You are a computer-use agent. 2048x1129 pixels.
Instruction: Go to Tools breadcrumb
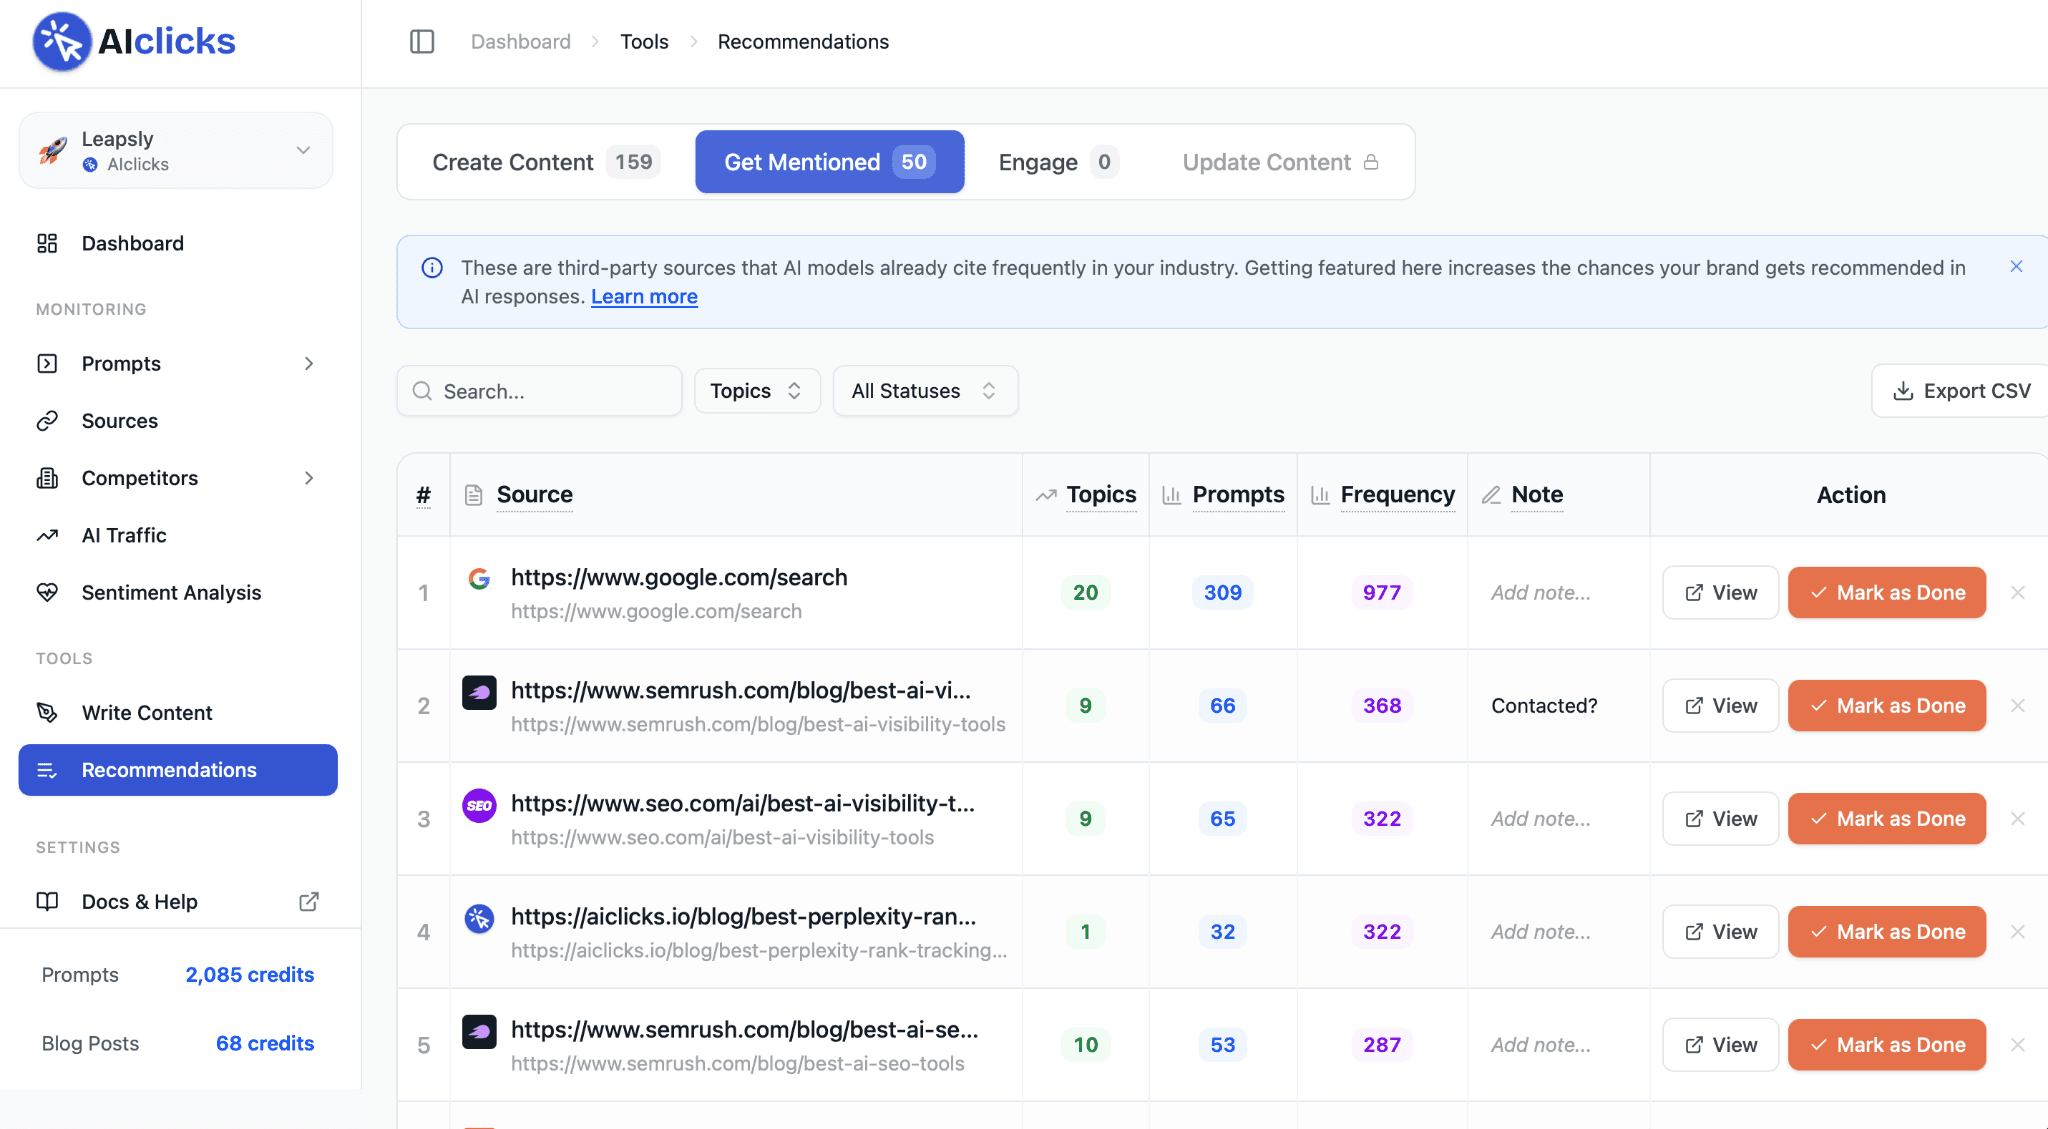pos(644,42)
